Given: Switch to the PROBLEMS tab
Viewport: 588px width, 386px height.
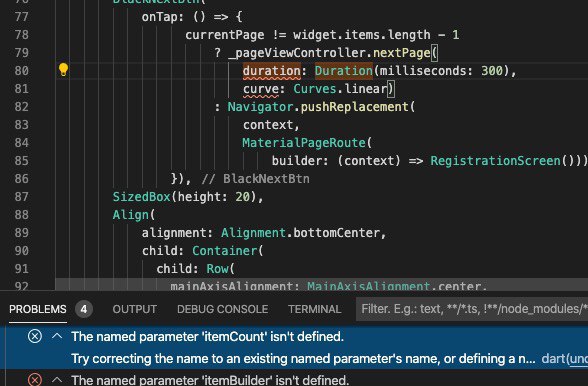Looking at the screenshot, I should [x=38, y=309].
